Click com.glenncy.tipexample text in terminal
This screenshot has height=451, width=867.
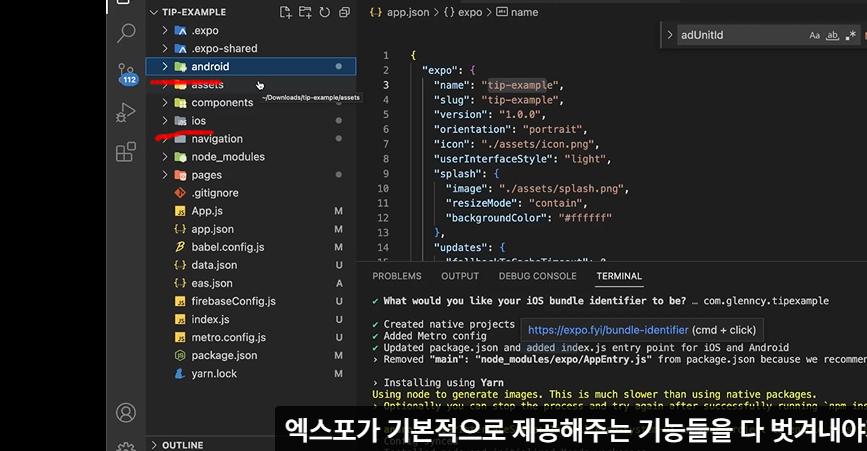pos(766,301)
